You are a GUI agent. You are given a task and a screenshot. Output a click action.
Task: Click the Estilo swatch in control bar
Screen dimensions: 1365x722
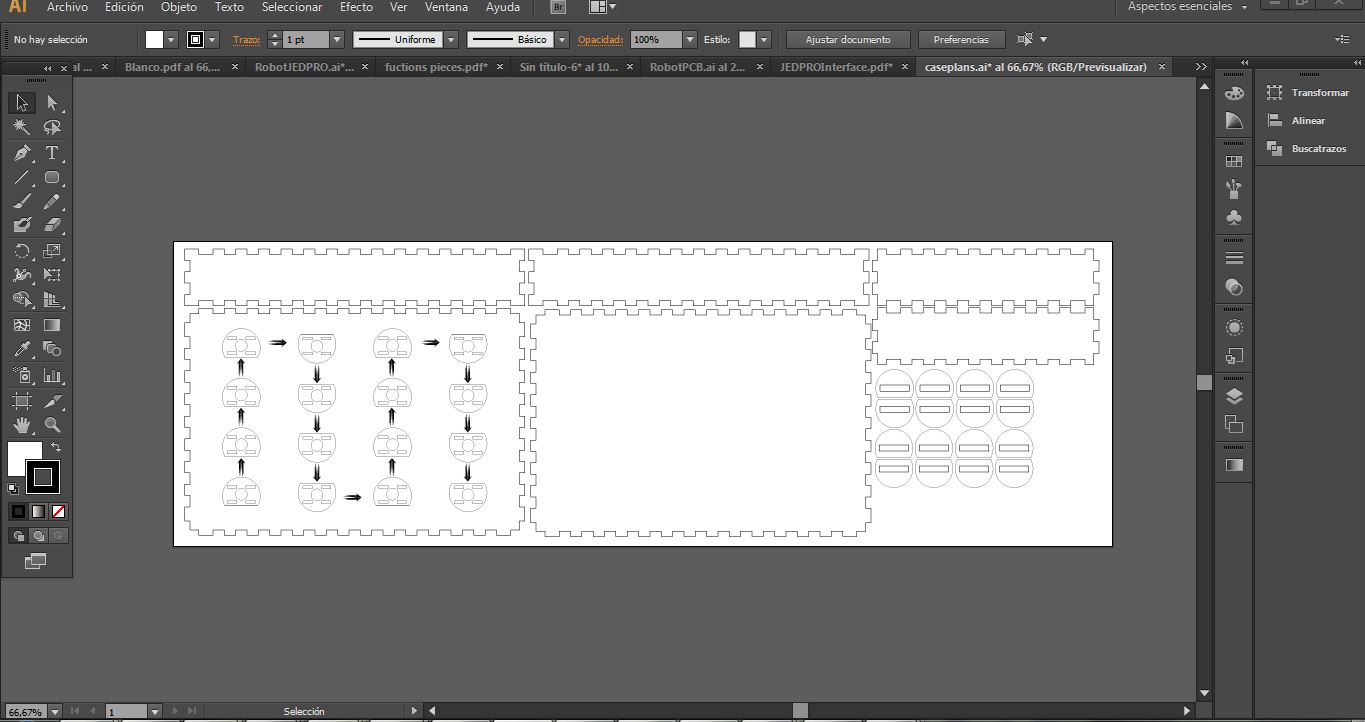[747, 40]
